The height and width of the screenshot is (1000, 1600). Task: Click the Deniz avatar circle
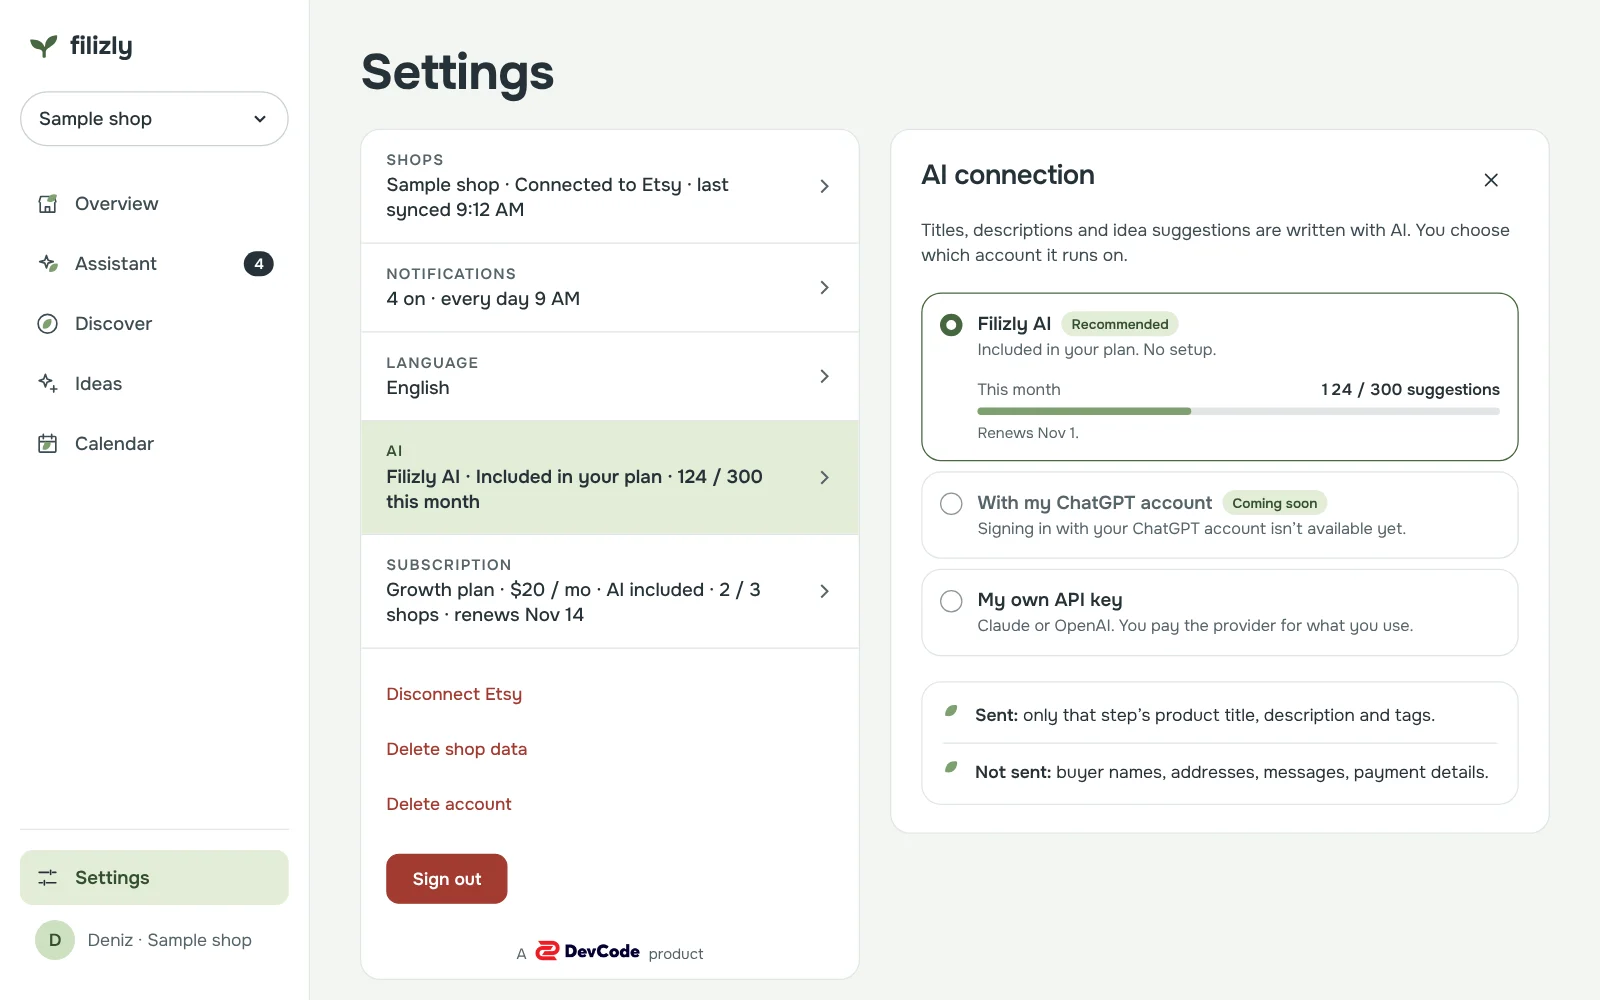(55, 940)
